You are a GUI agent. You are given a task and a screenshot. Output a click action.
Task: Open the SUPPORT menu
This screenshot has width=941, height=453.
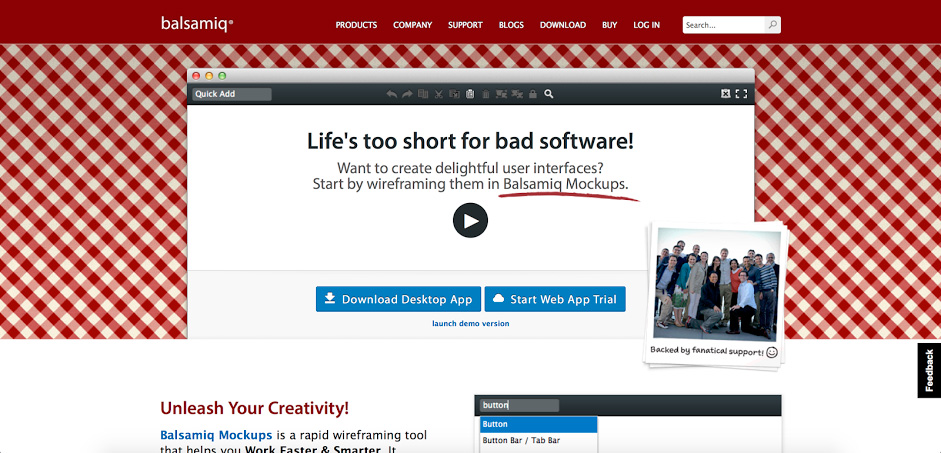(465, 25)
